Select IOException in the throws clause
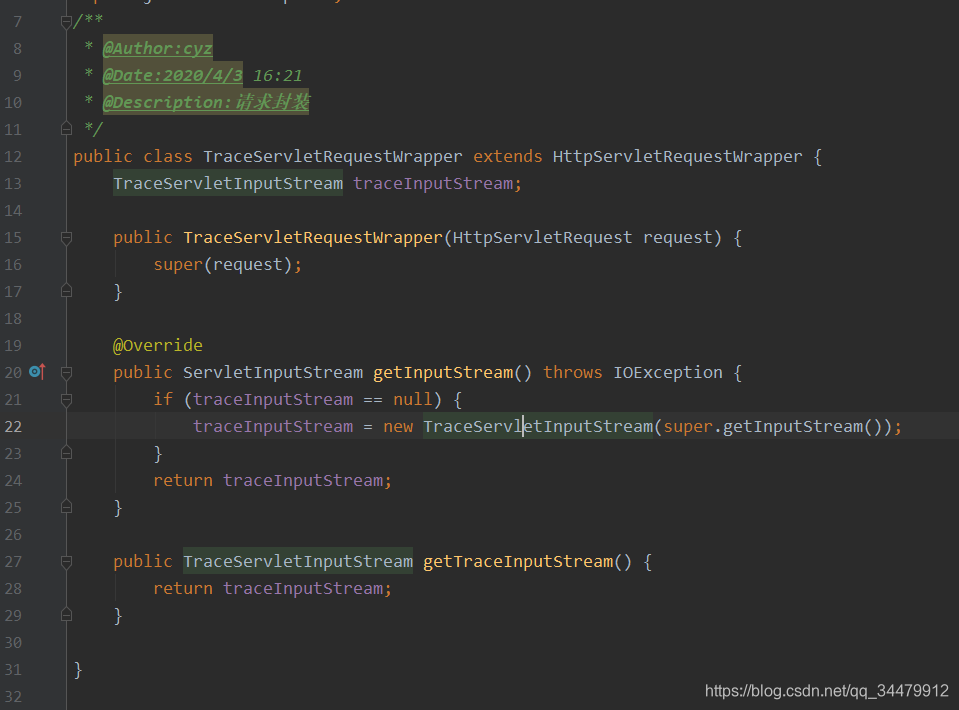This screenshot has height=710, width=959. [667, 371]
